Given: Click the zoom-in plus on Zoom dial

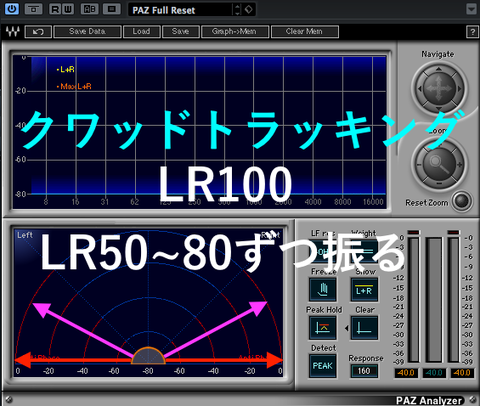Looking at the screenshot, I should 459,164.
